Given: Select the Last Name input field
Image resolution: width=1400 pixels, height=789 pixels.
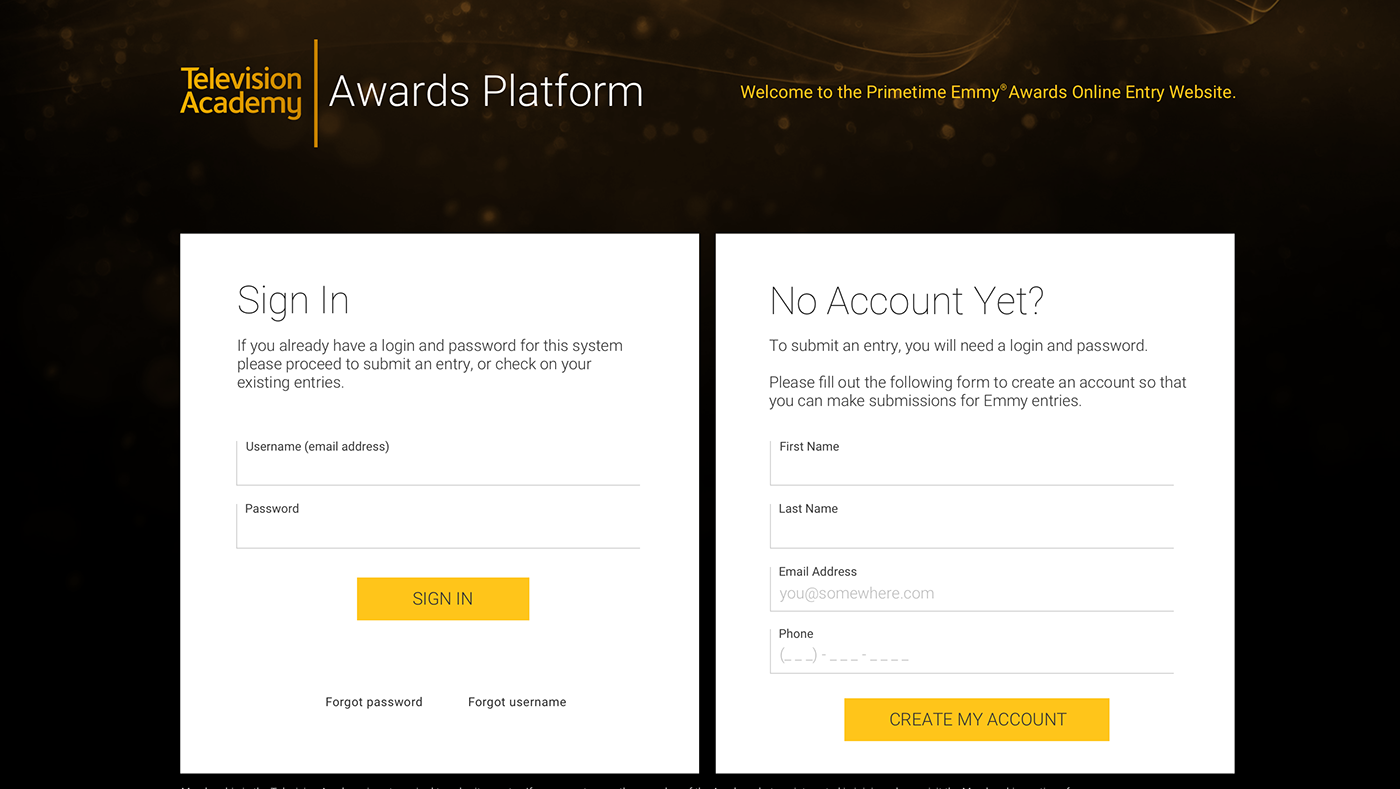Looking at the screenshot, I should coord(972,526).
